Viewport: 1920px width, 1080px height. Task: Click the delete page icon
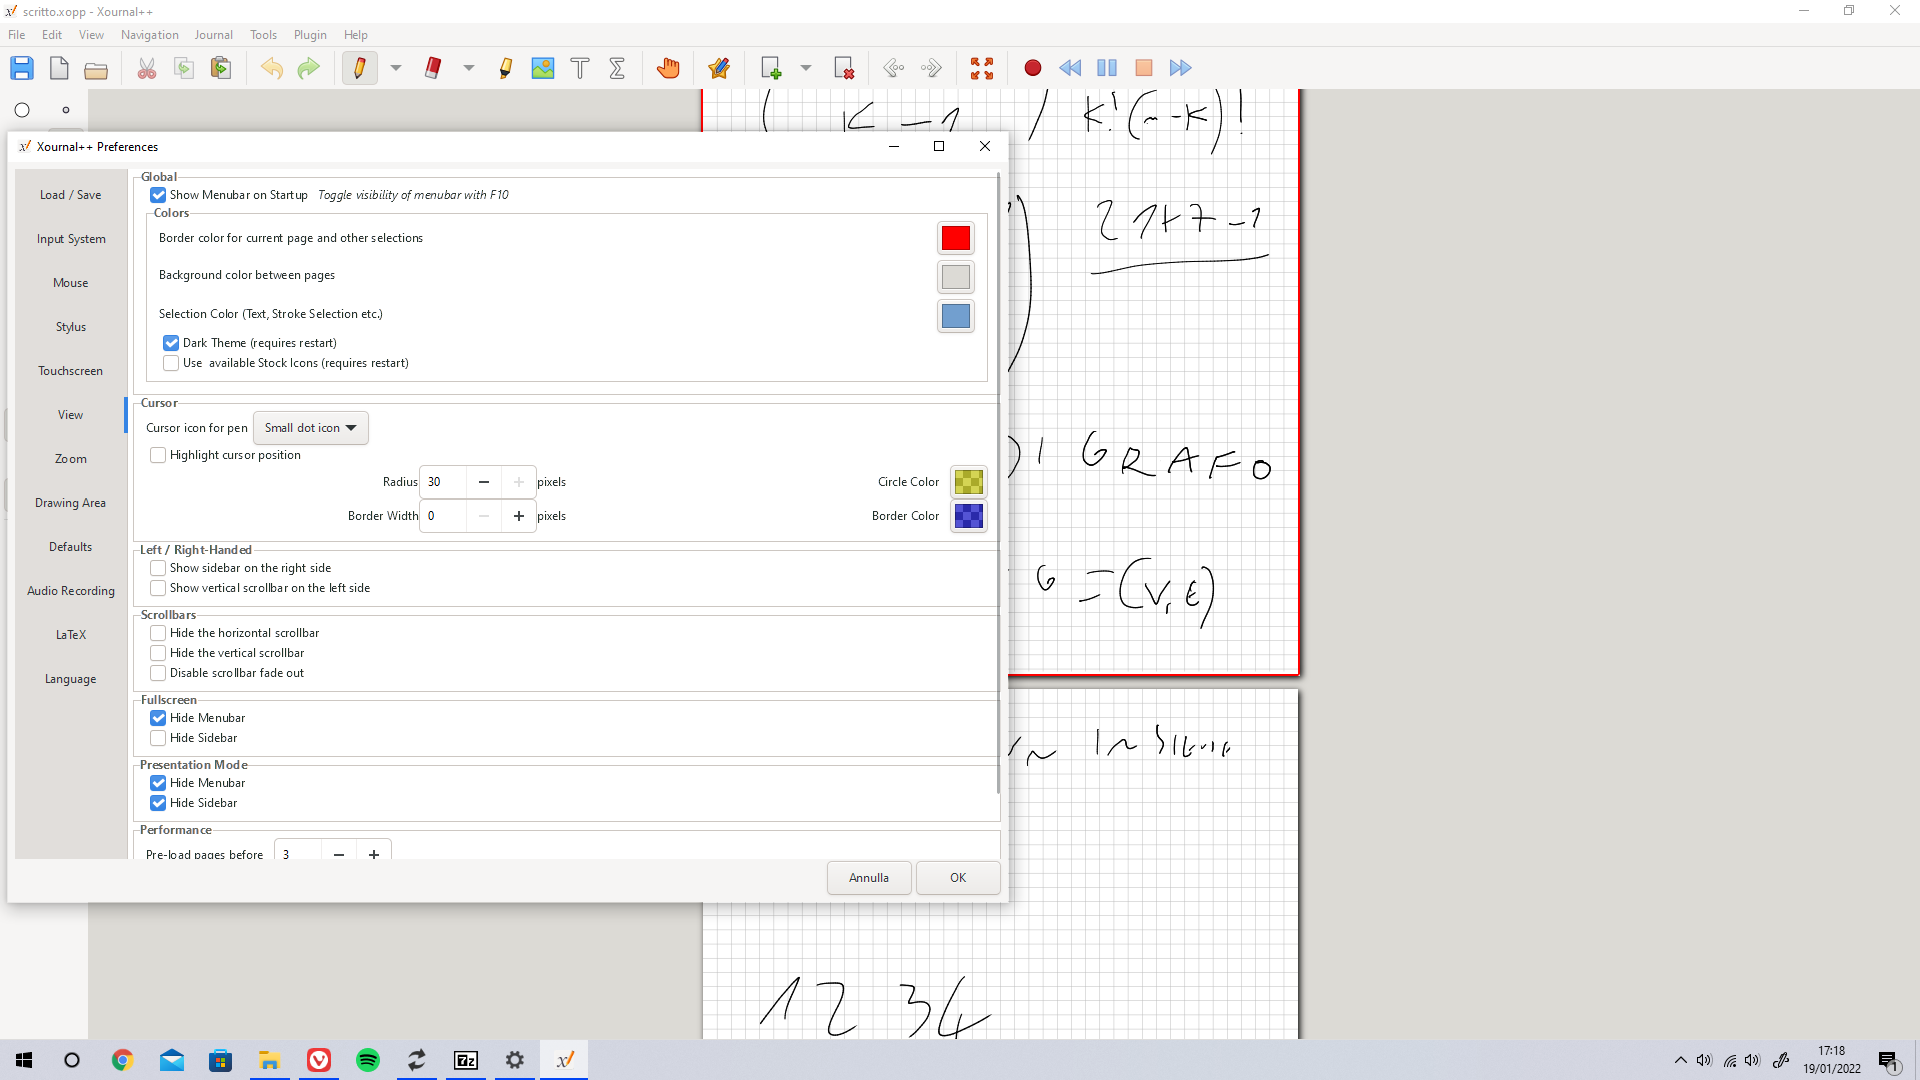click(x=844, y=68)
